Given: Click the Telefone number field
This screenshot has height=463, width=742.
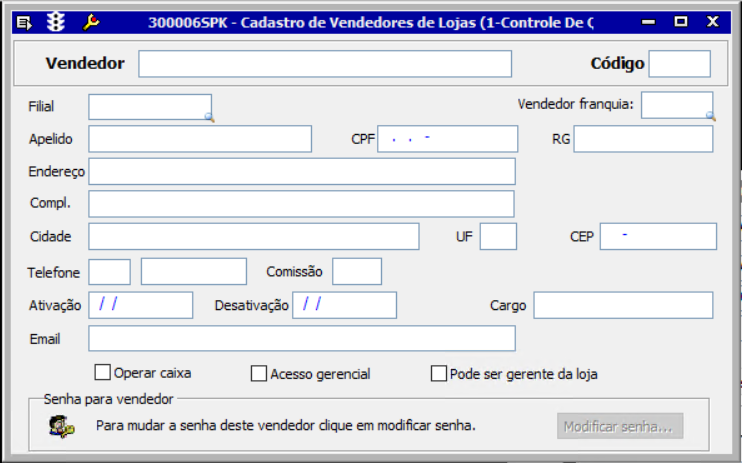Looking at the screenshot, I should tap(194, 272).
